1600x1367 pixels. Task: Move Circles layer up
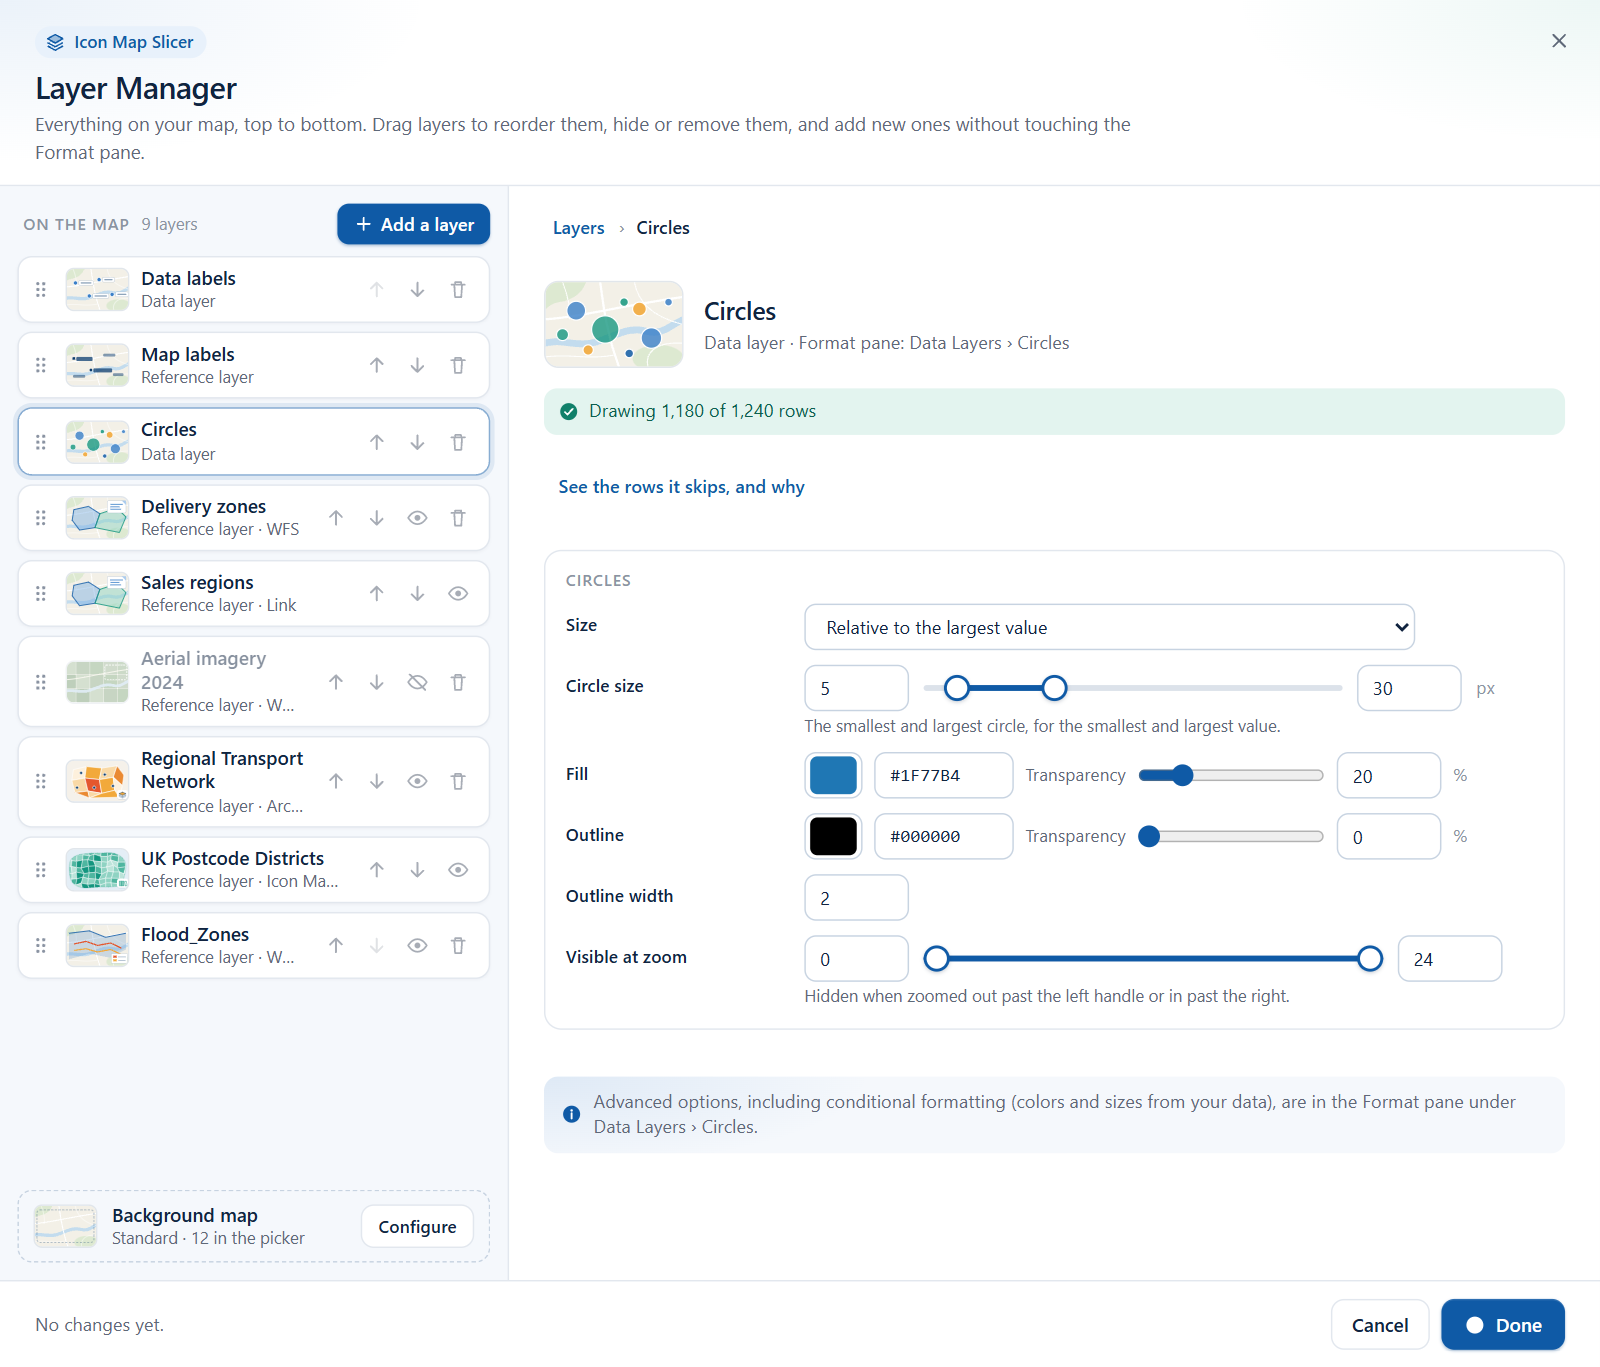[x=376, y=442]
